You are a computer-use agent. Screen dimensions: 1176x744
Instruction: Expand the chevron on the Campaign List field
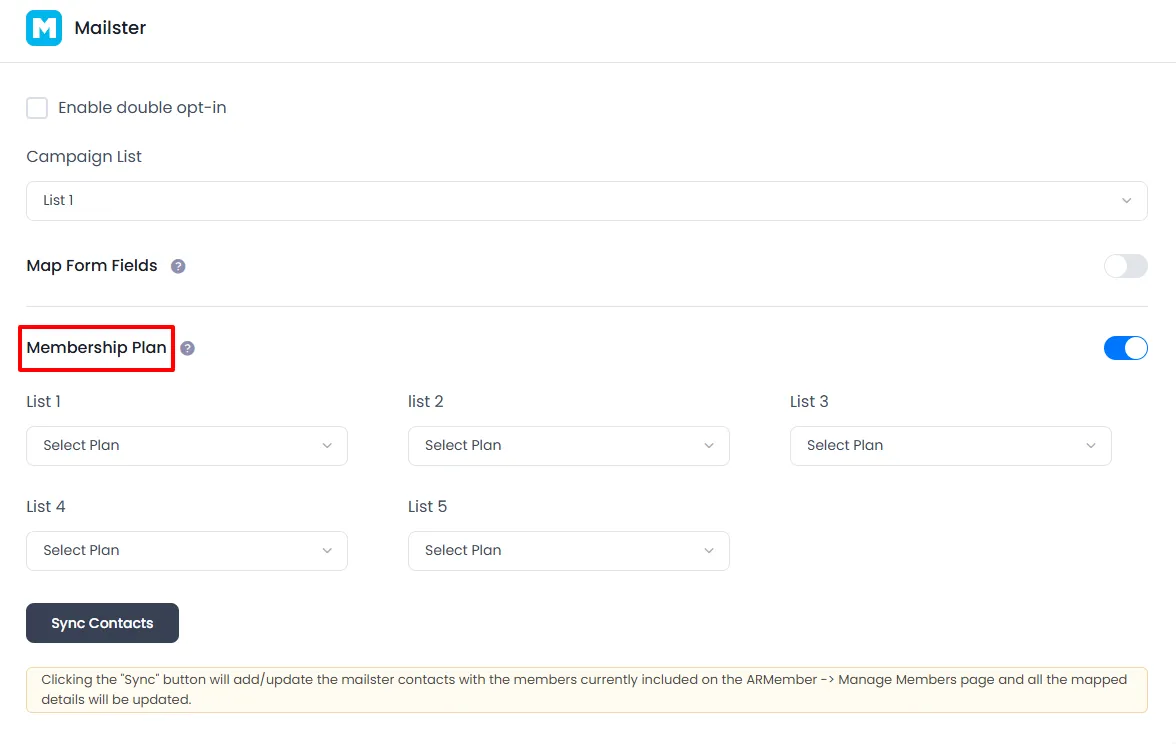[1126, 200]
